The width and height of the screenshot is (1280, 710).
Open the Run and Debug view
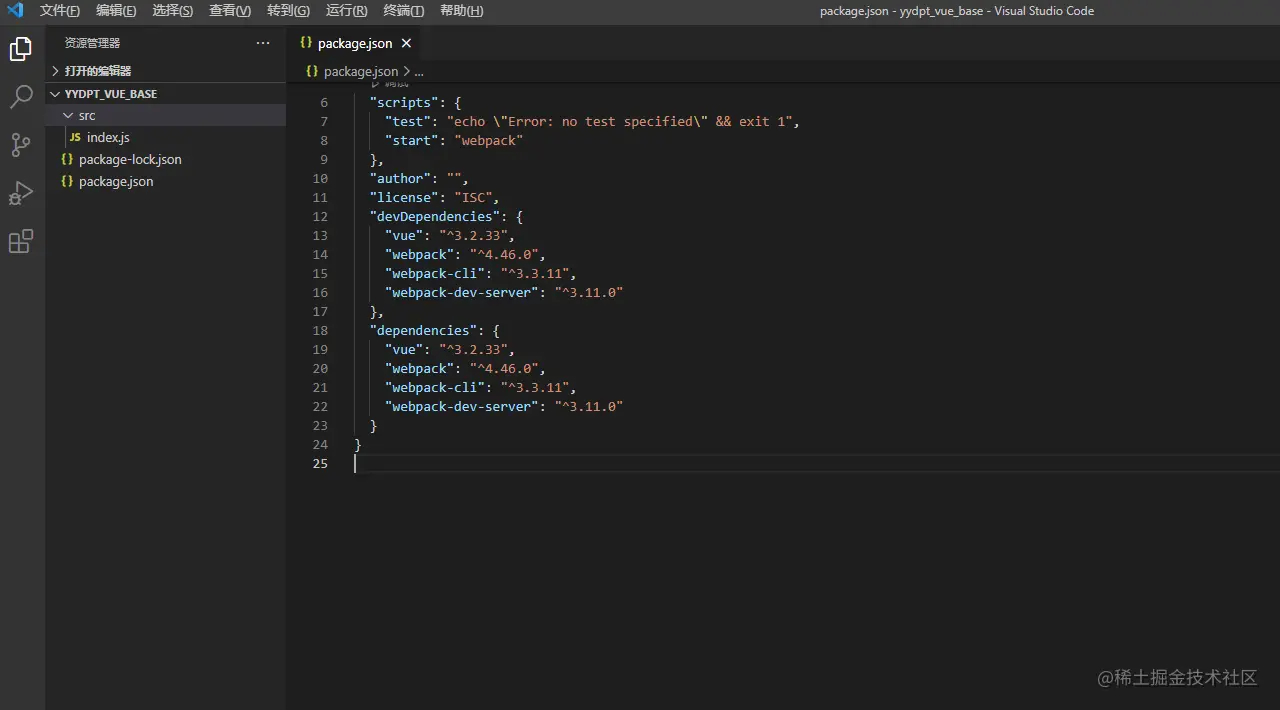pyautogui.click(x=20, y=193)
